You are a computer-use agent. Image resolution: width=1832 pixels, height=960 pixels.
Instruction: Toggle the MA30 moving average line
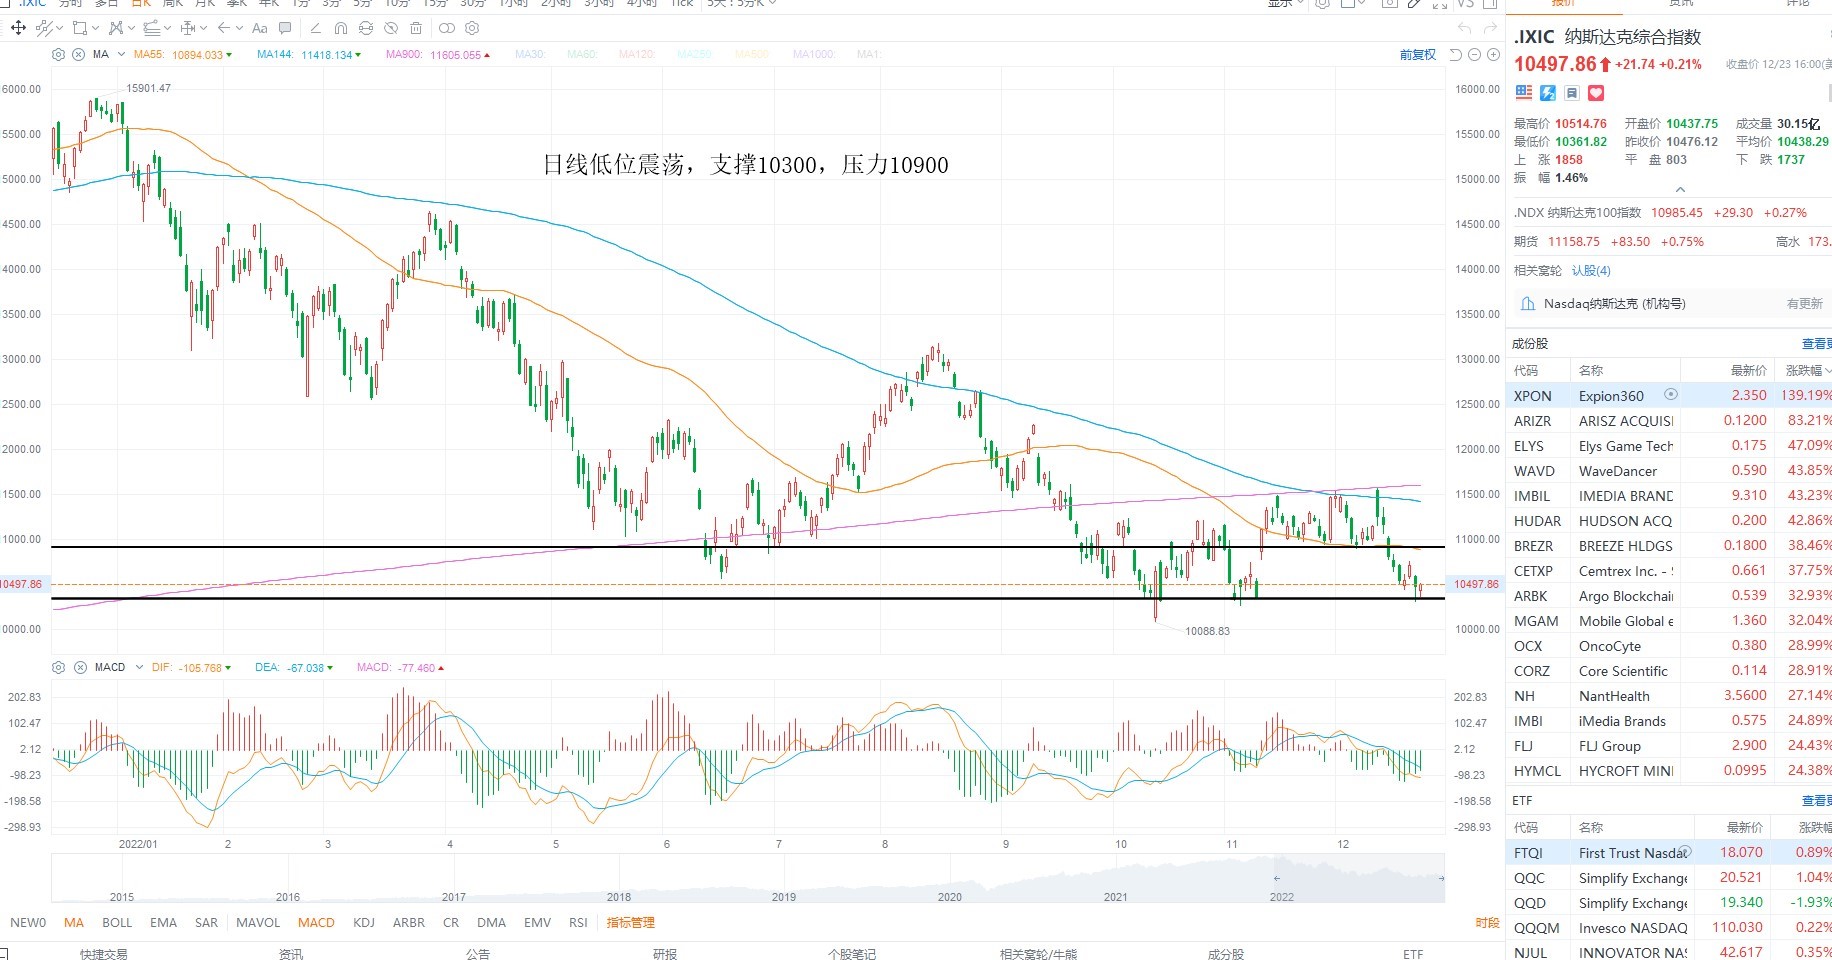coord(530,54)
